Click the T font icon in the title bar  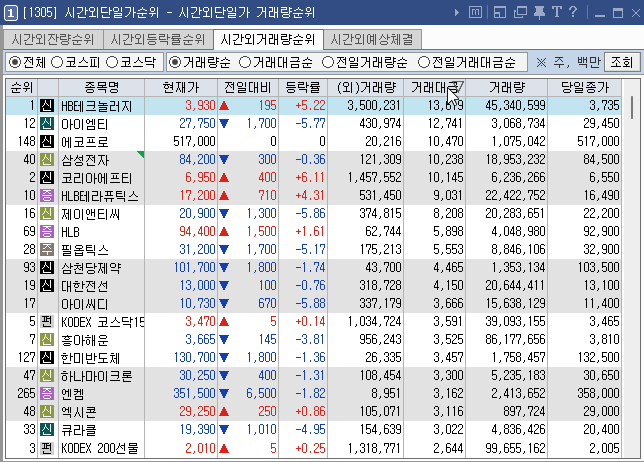tap(557, 12)
